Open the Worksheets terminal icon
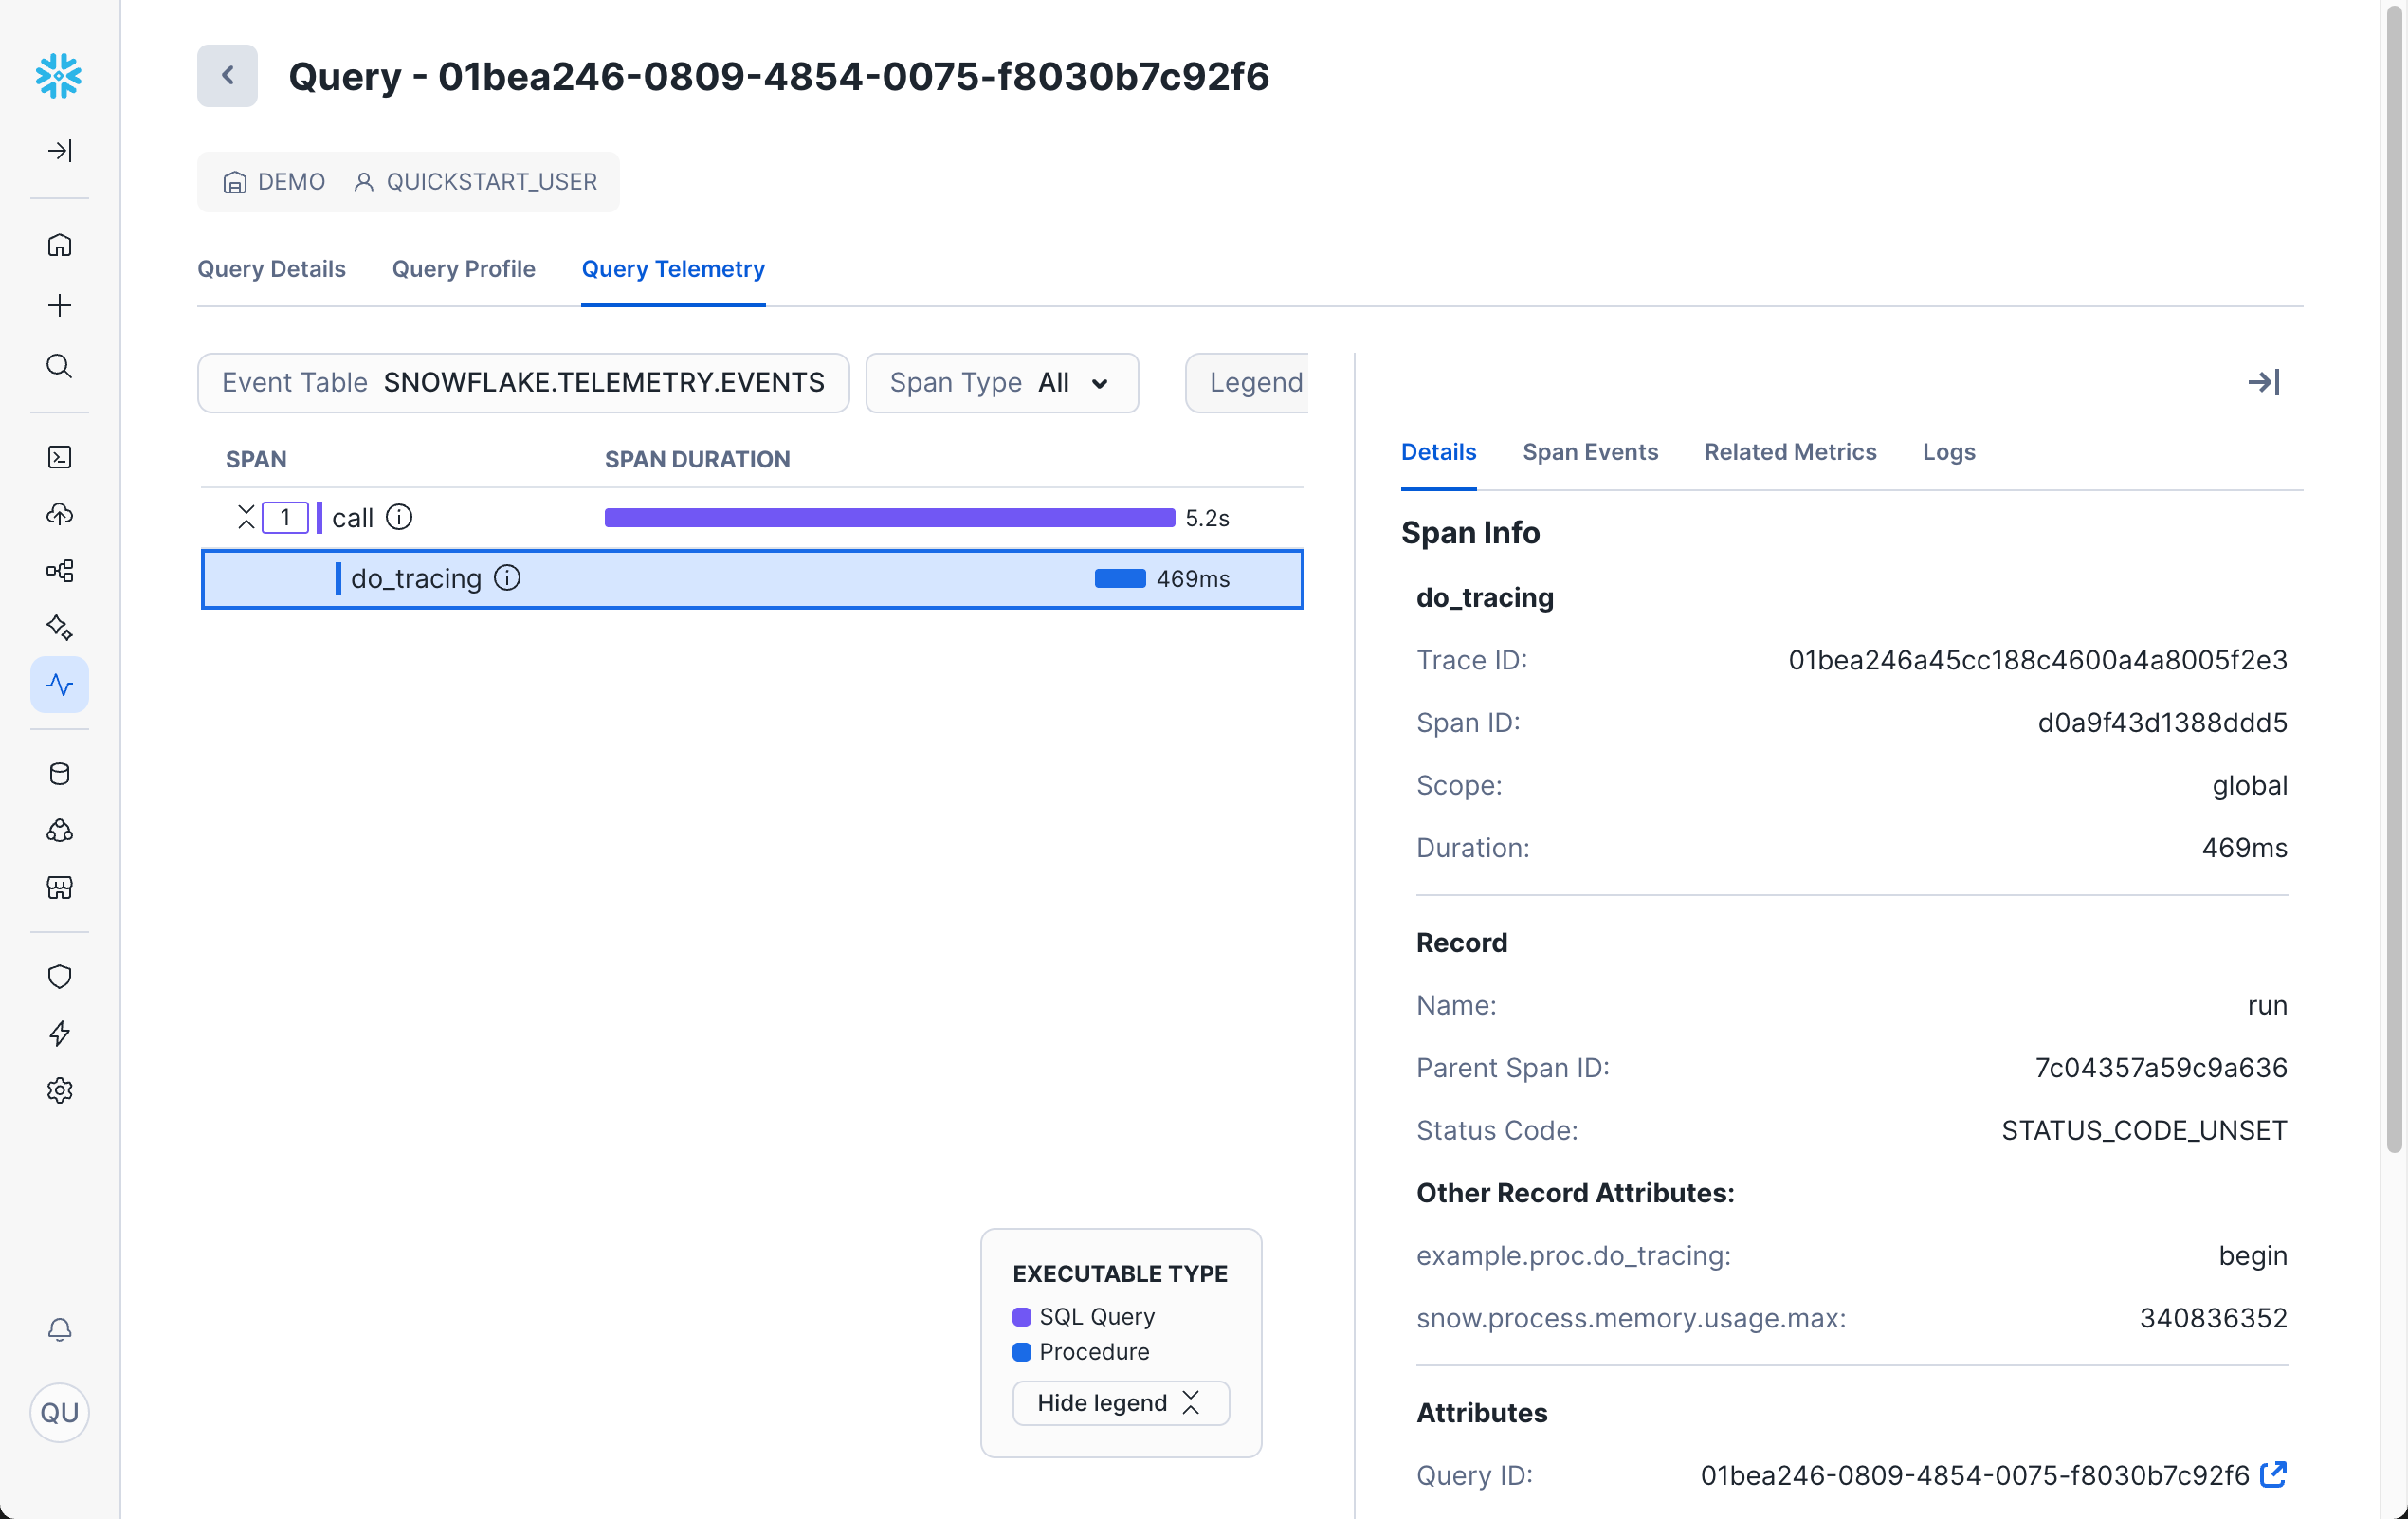The width and height of the screenshot is (2408, 1519). (x=60, y=457)
